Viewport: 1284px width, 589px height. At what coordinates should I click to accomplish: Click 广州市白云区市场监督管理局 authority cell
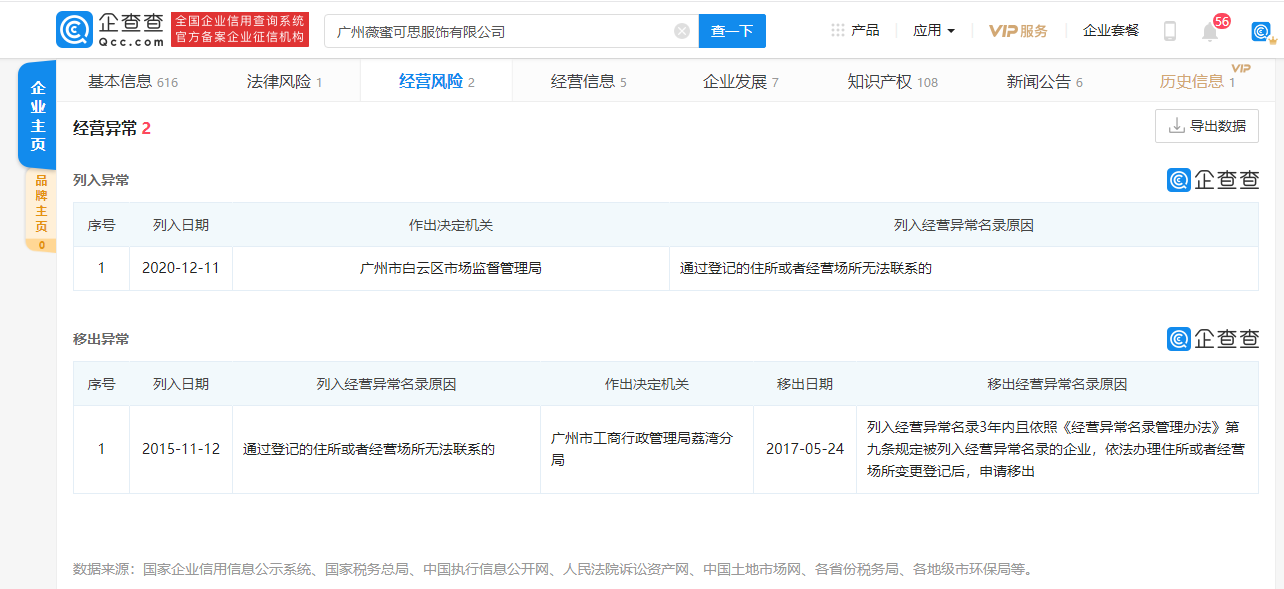451,268
